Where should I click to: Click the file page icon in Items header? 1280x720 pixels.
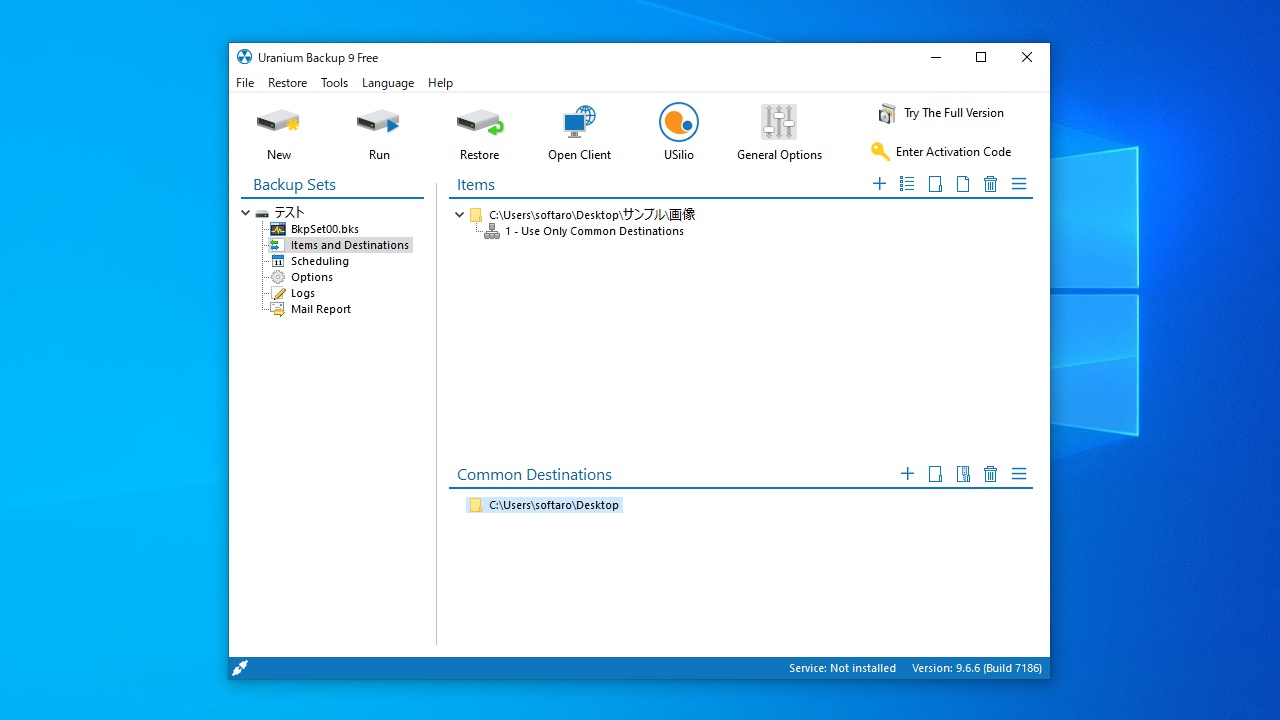click(963, 184)
